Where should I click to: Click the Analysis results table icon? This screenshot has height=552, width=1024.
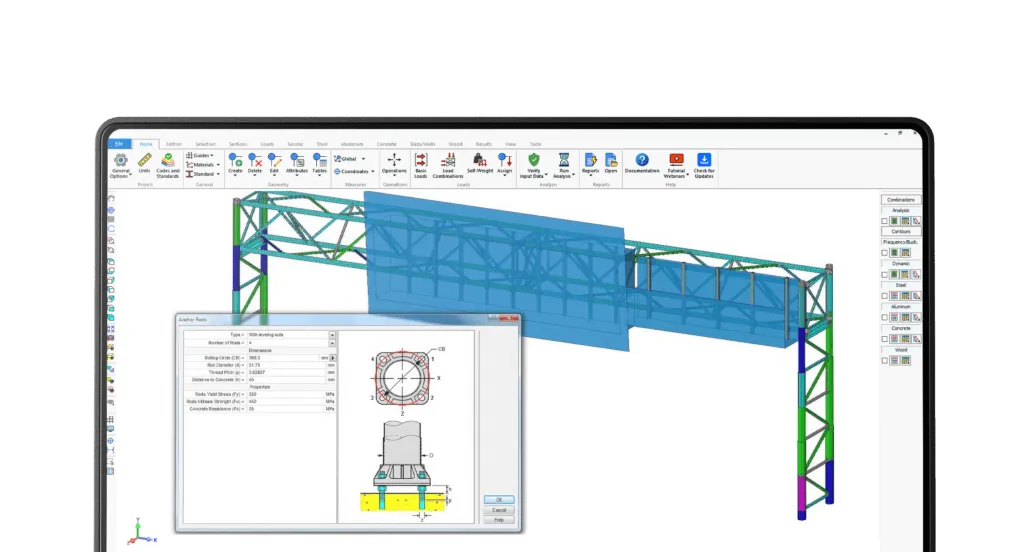click(x=905, y=221)
